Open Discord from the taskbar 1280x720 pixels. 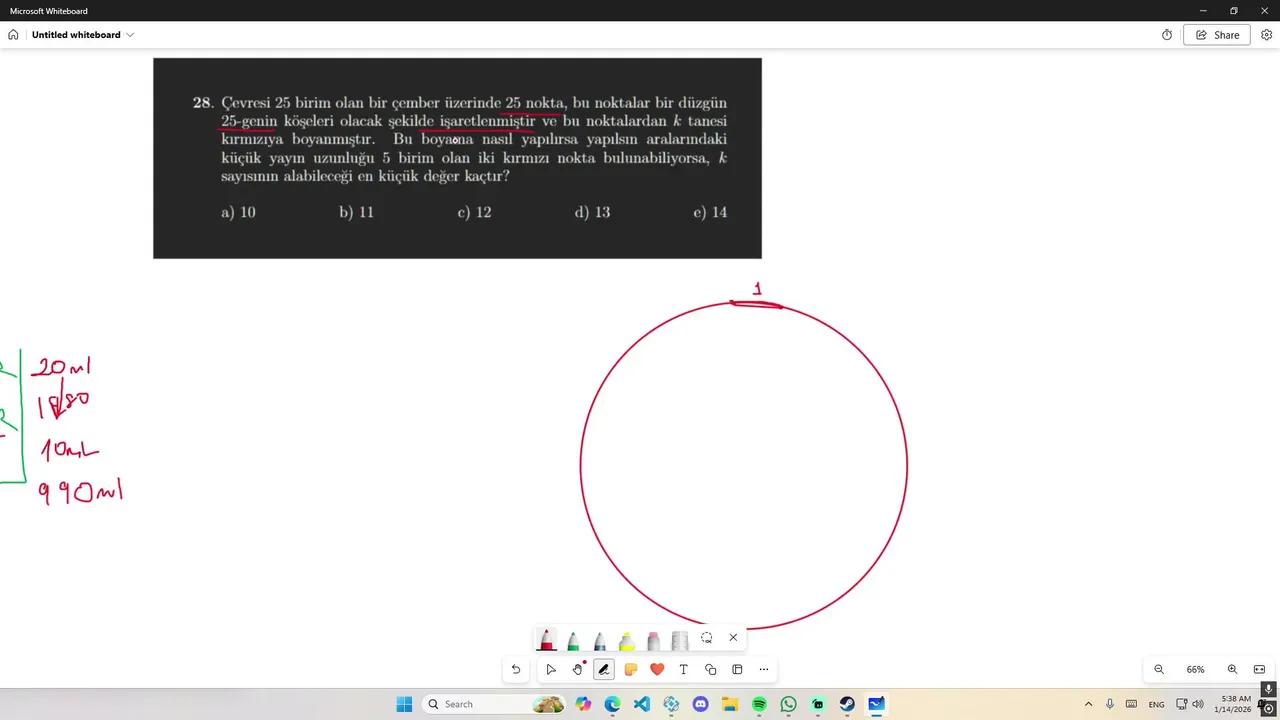coord(700,704)
